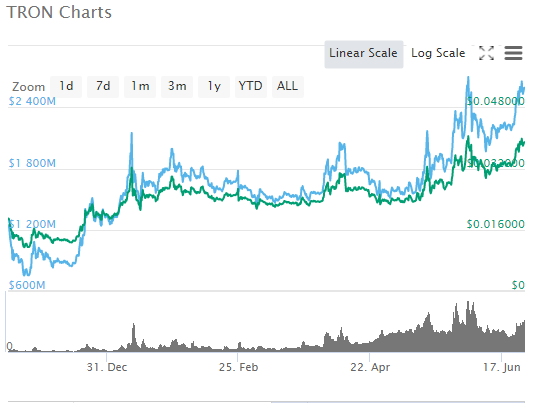Click the $1 800M axis label
Viewport: 549px width, 403px height.
[x=32, y=163]
